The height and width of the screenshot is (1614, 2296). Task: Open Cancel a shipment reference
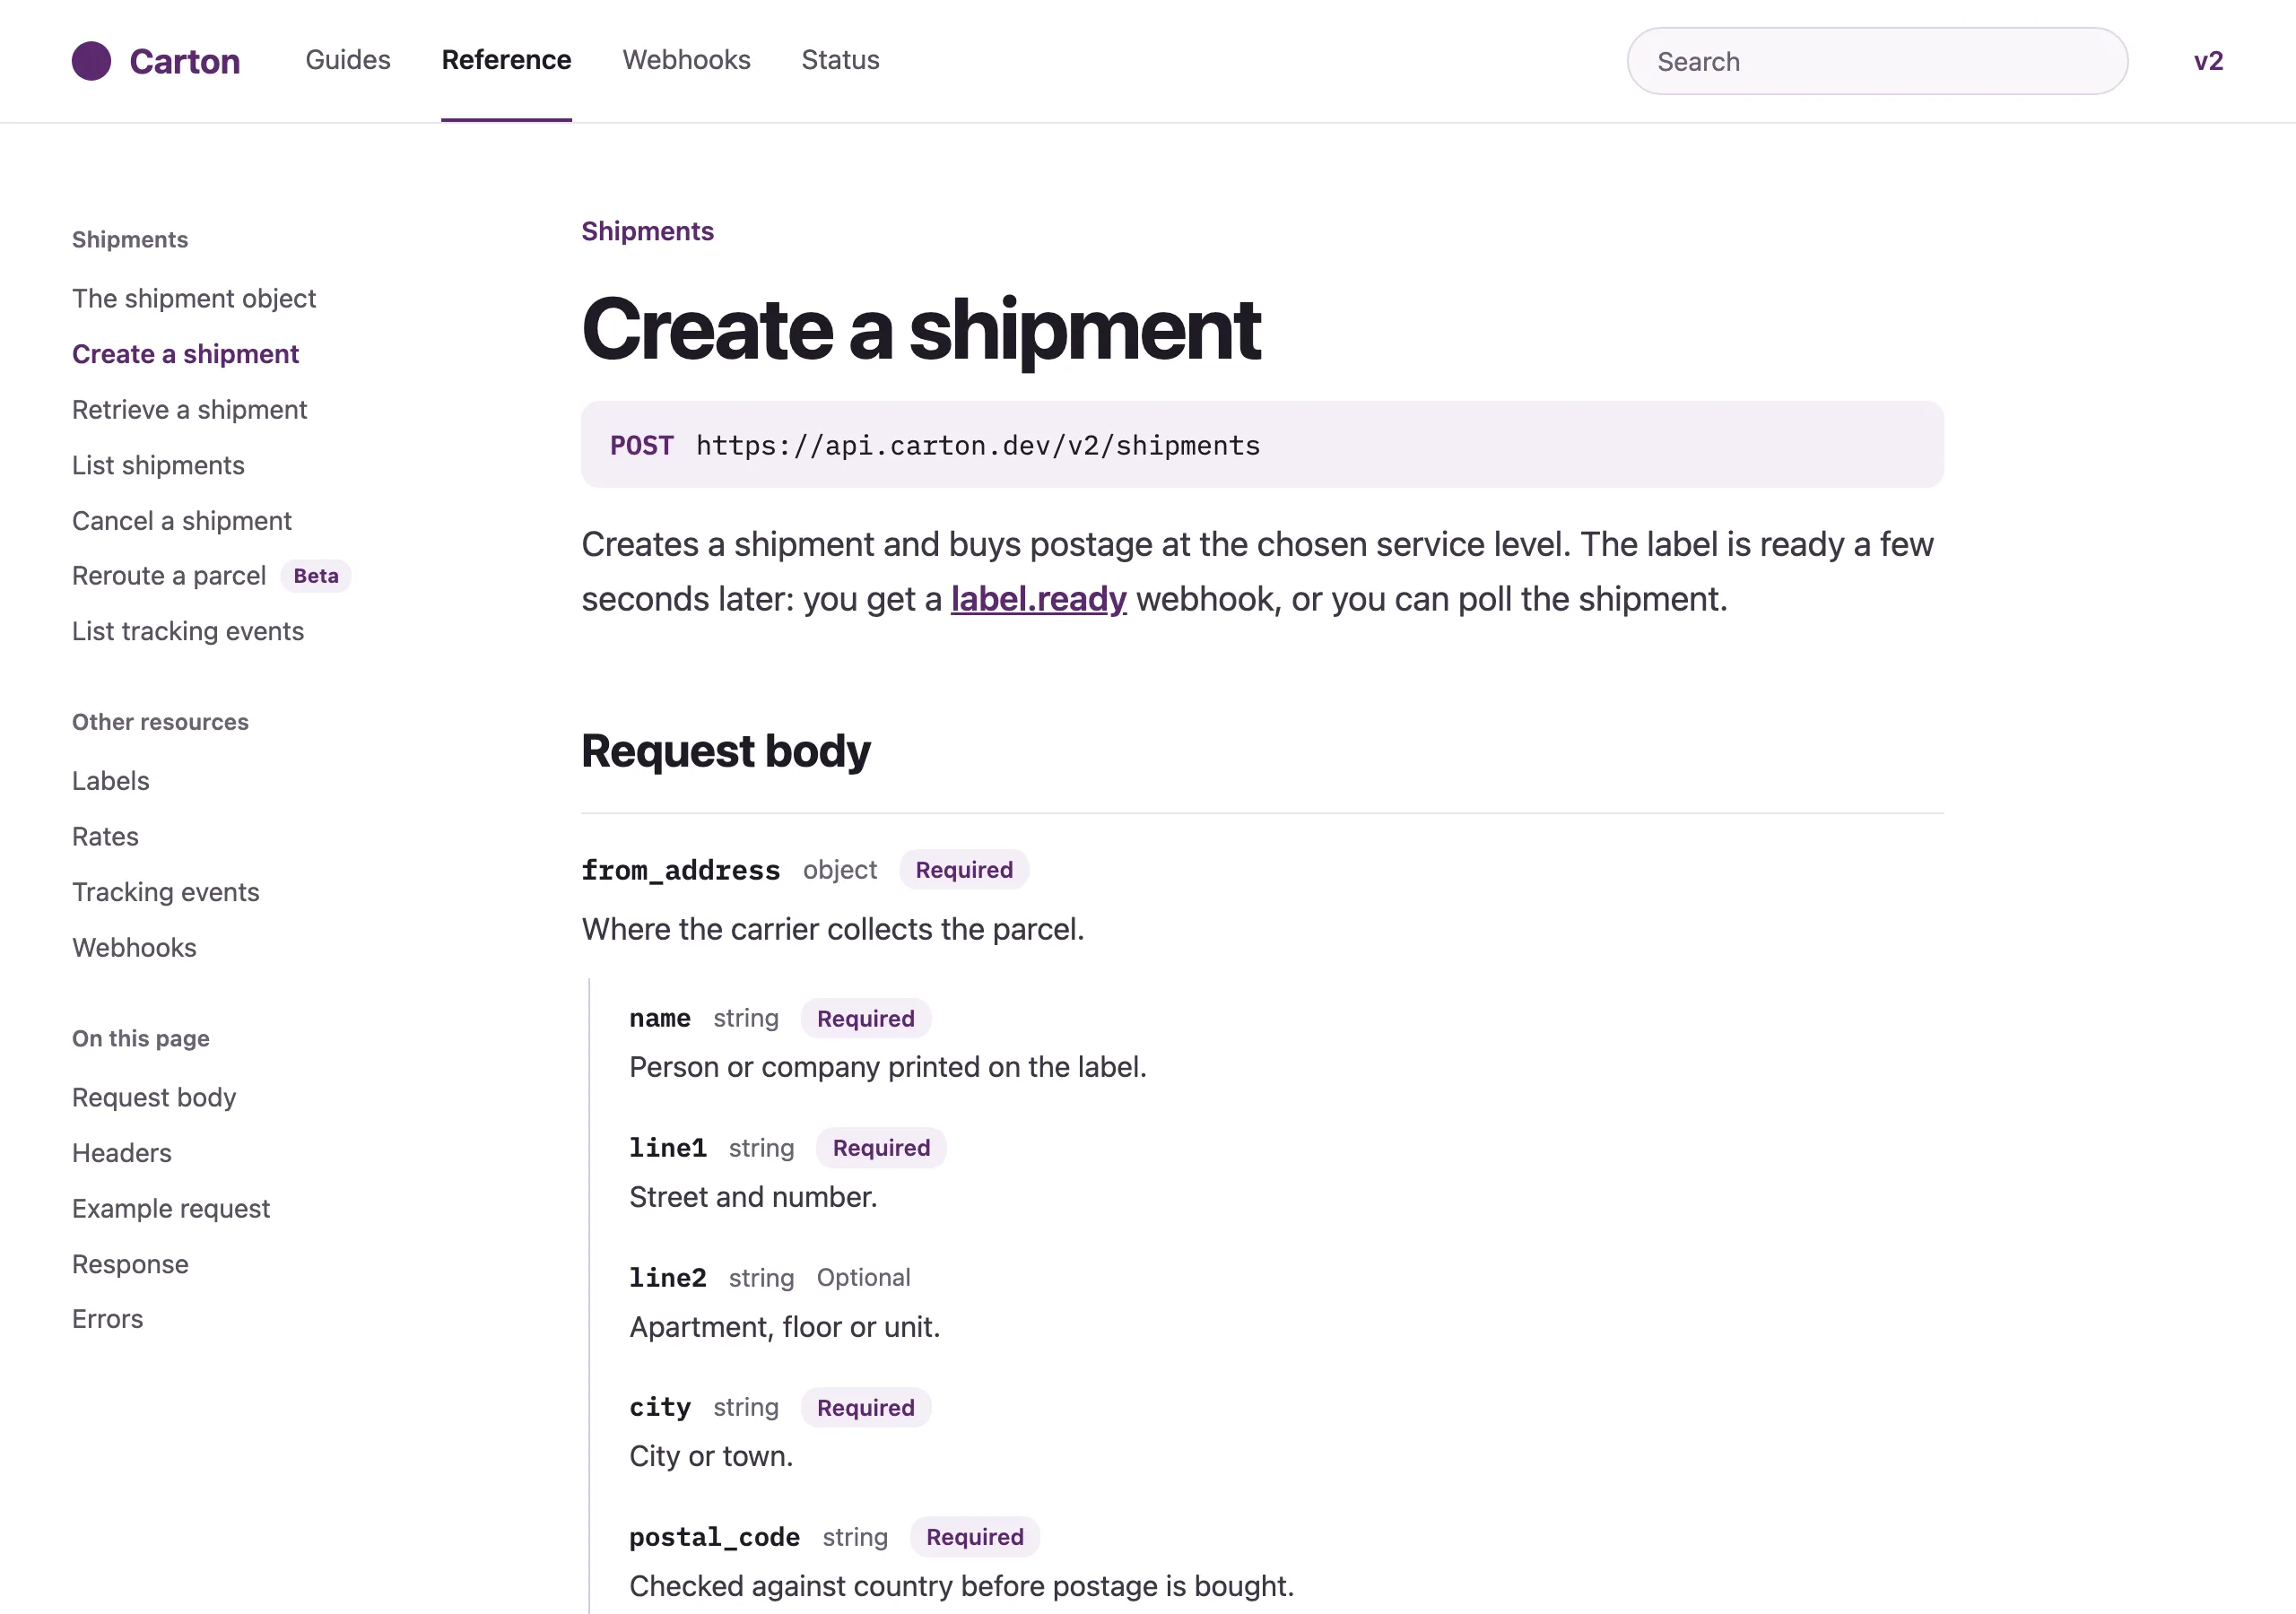[182, 521]
